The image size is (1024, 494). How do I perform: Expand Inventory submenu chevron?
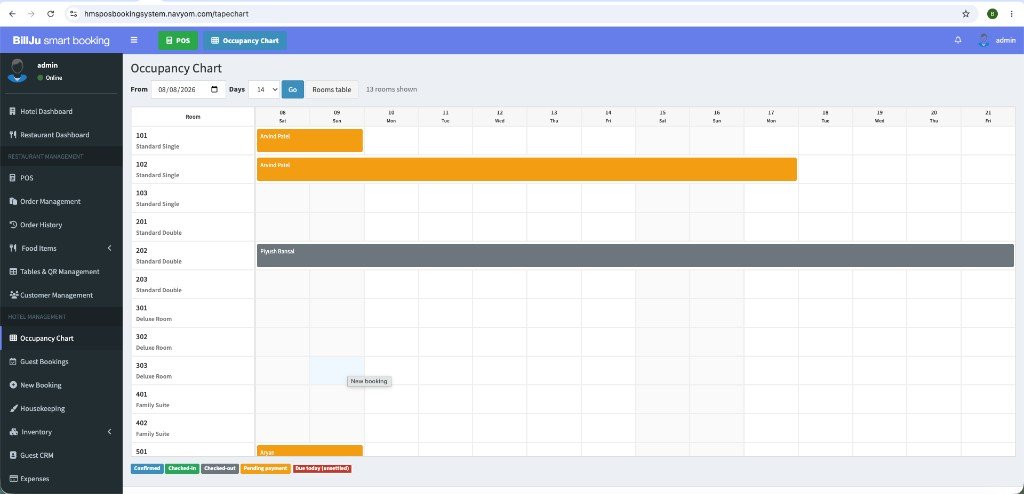110,432
